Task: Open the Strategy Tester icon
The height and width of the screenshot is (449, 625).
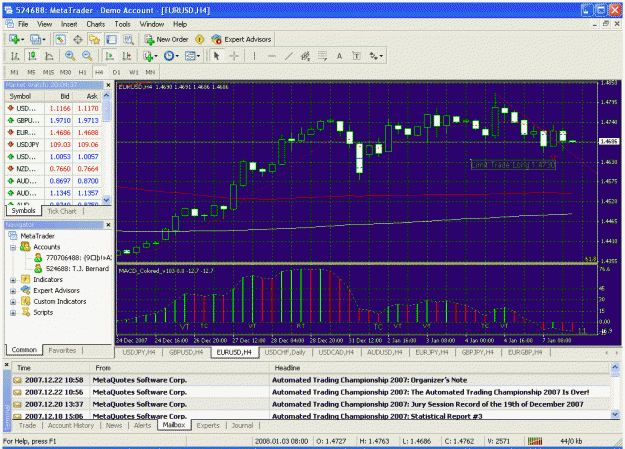Action: [x=128, y=39]
